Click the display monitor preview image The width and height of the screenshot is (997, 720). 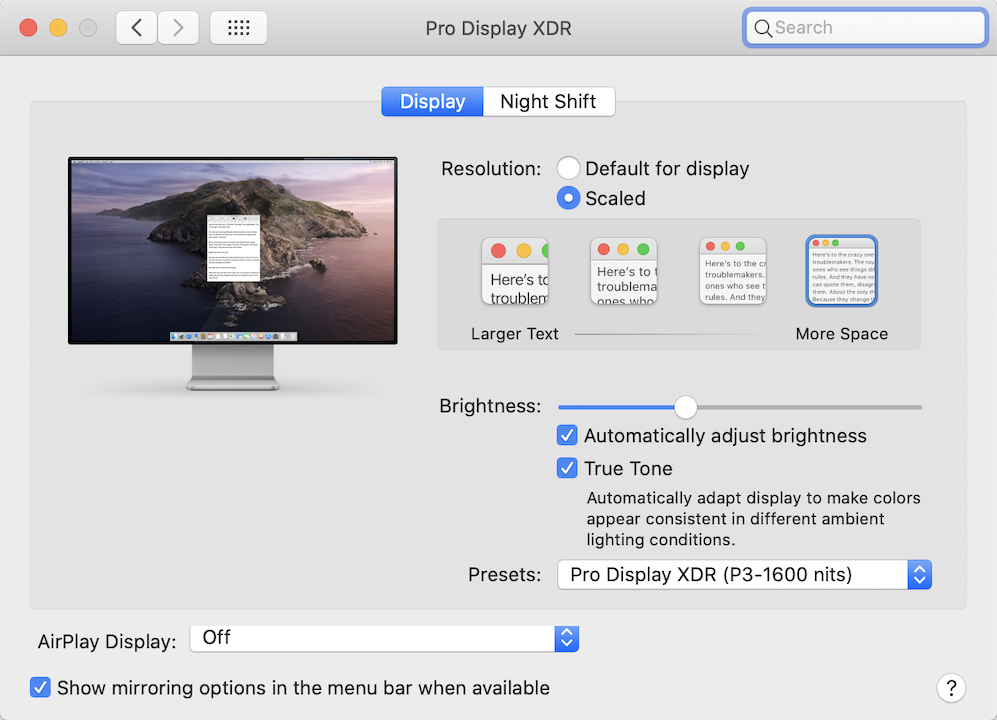(x=232, y=251)
